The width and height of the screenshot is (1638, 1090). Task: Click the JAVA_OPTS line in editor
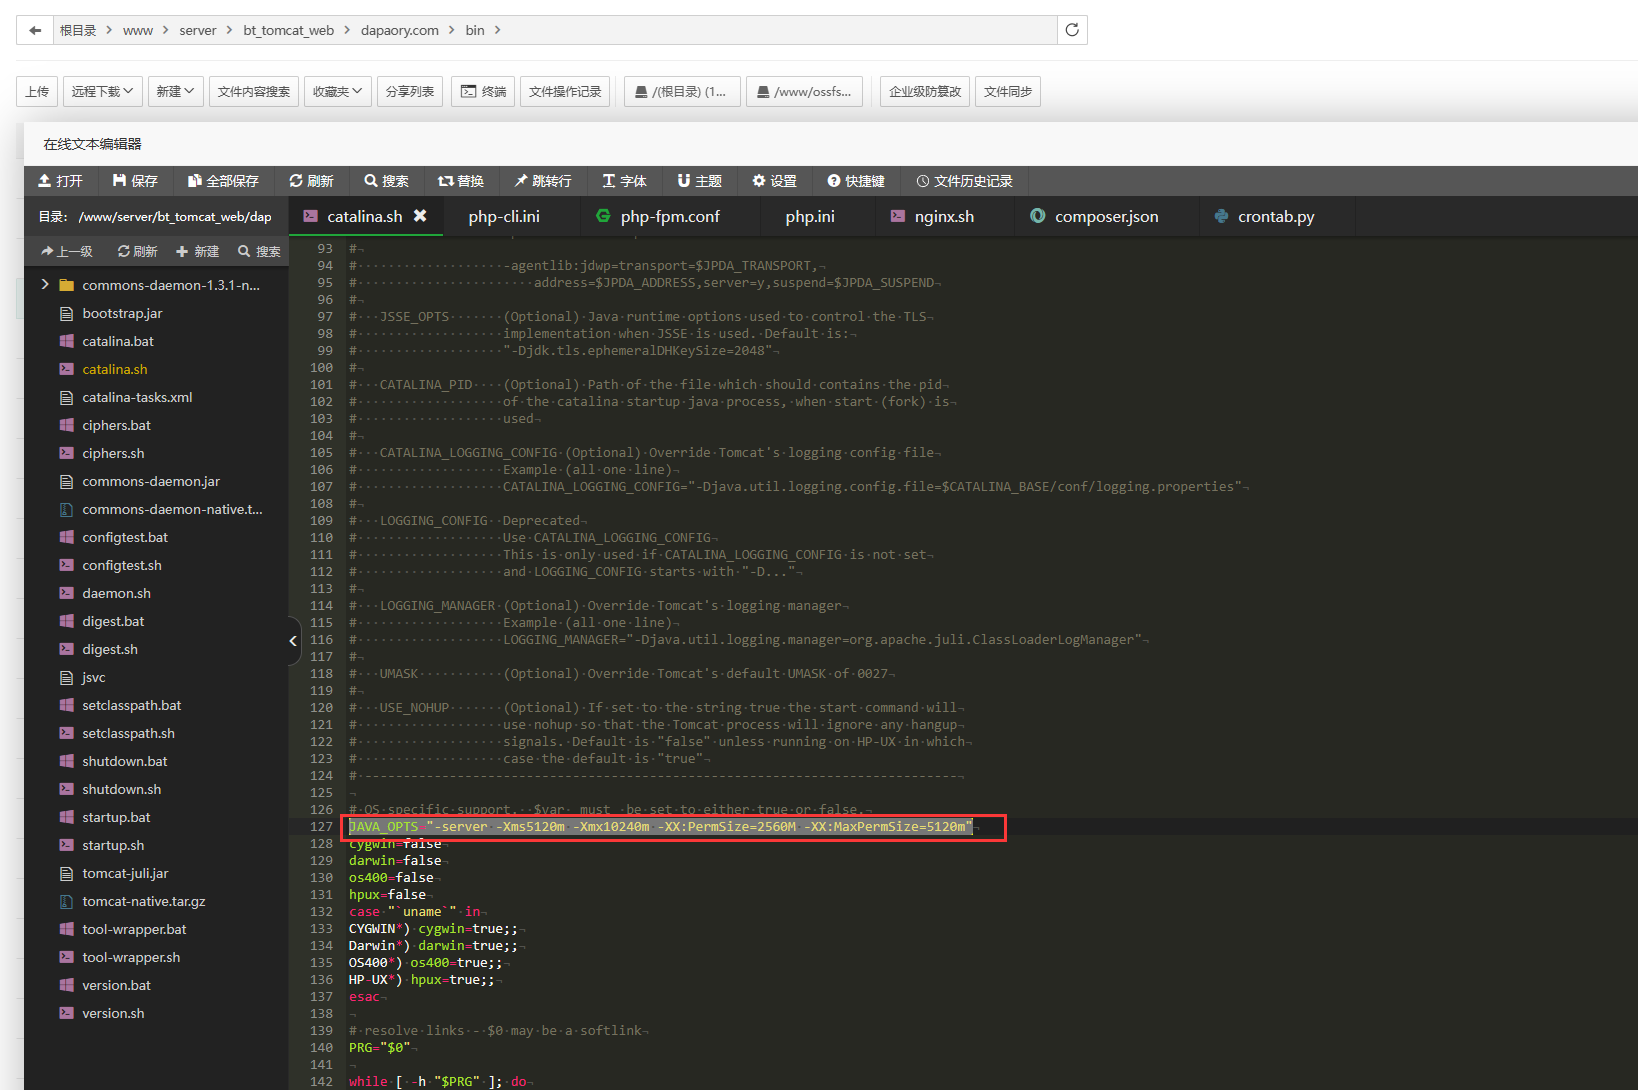[660, 827]
